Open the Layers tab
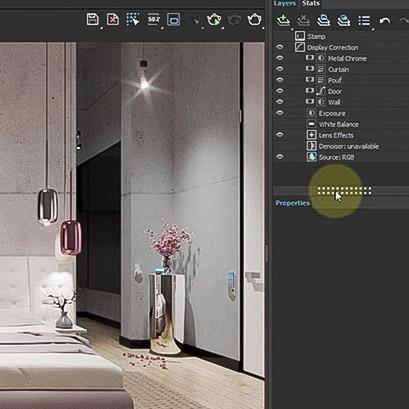409x409 pixels. [x=285, y=3]
